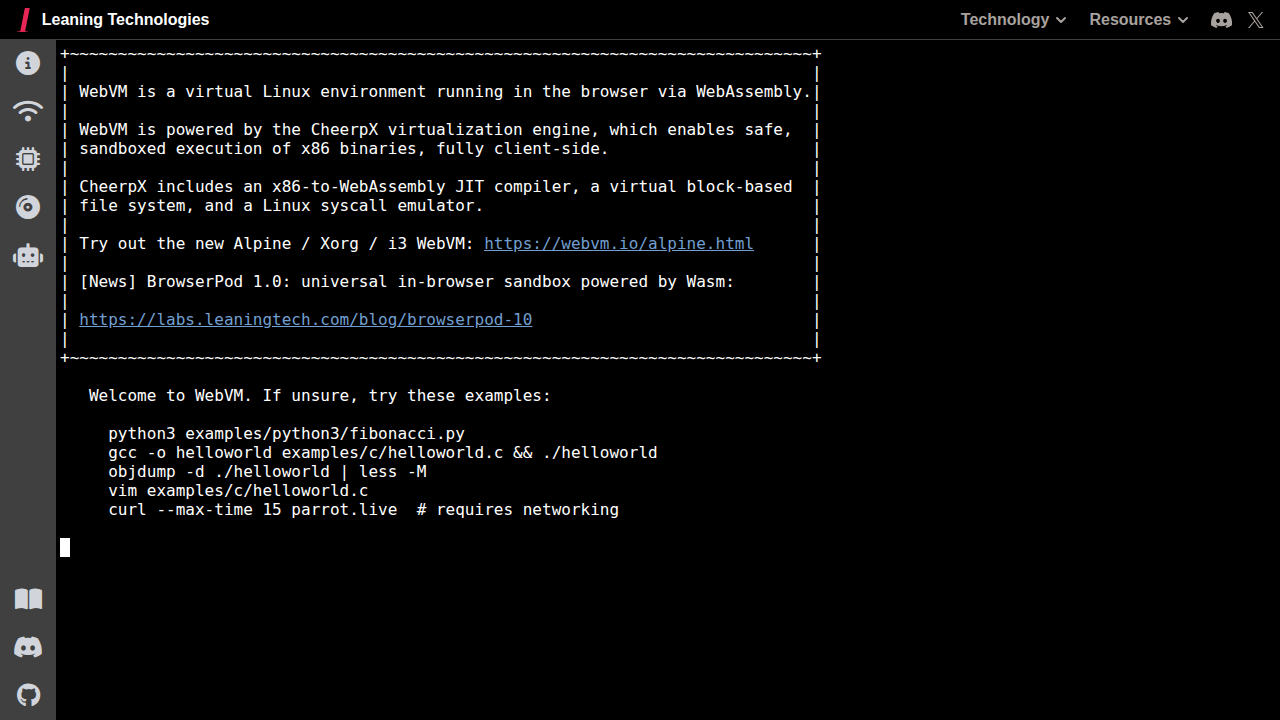
Task: Open the robot AI assistant panel
Action: [x=27, y=256]
